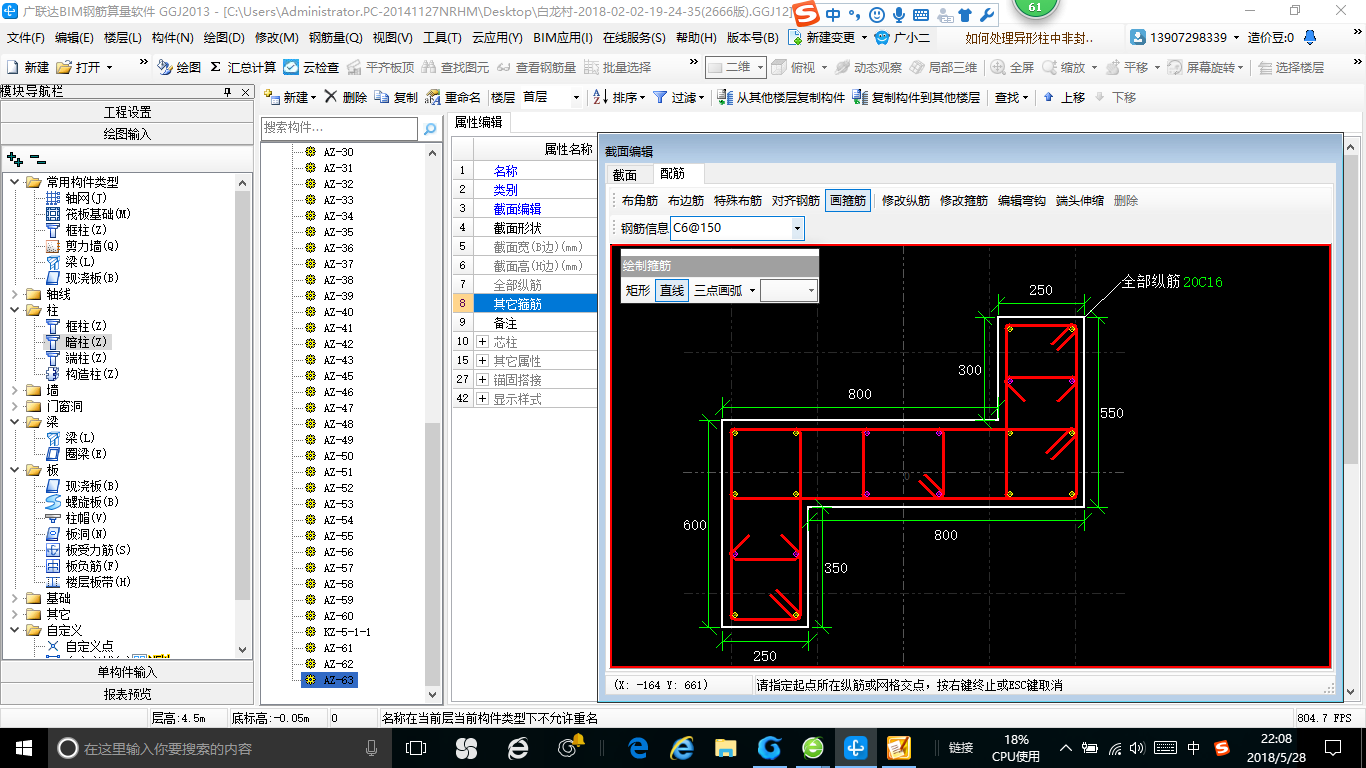Open 查找图元 find element tool
Viewport: 1366px width, 768px height.
[x=455, y=67]
